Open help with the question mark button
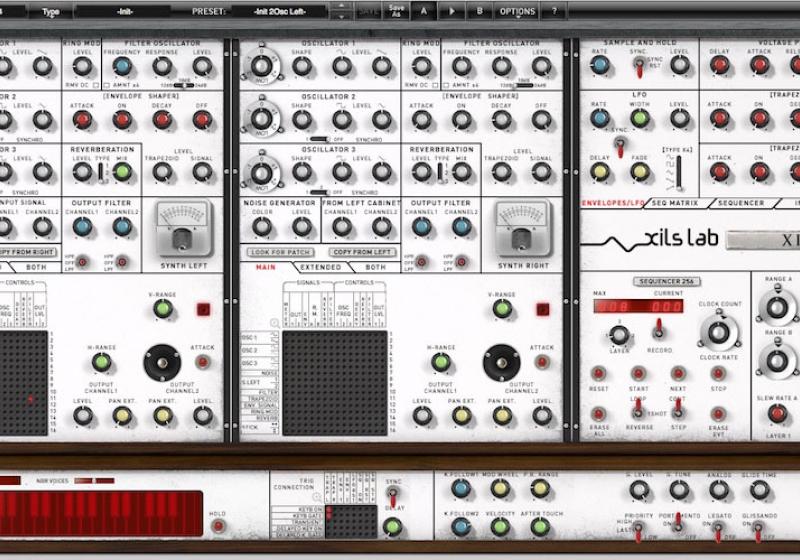This screenshot has height=560, width=800. point(555,11)
